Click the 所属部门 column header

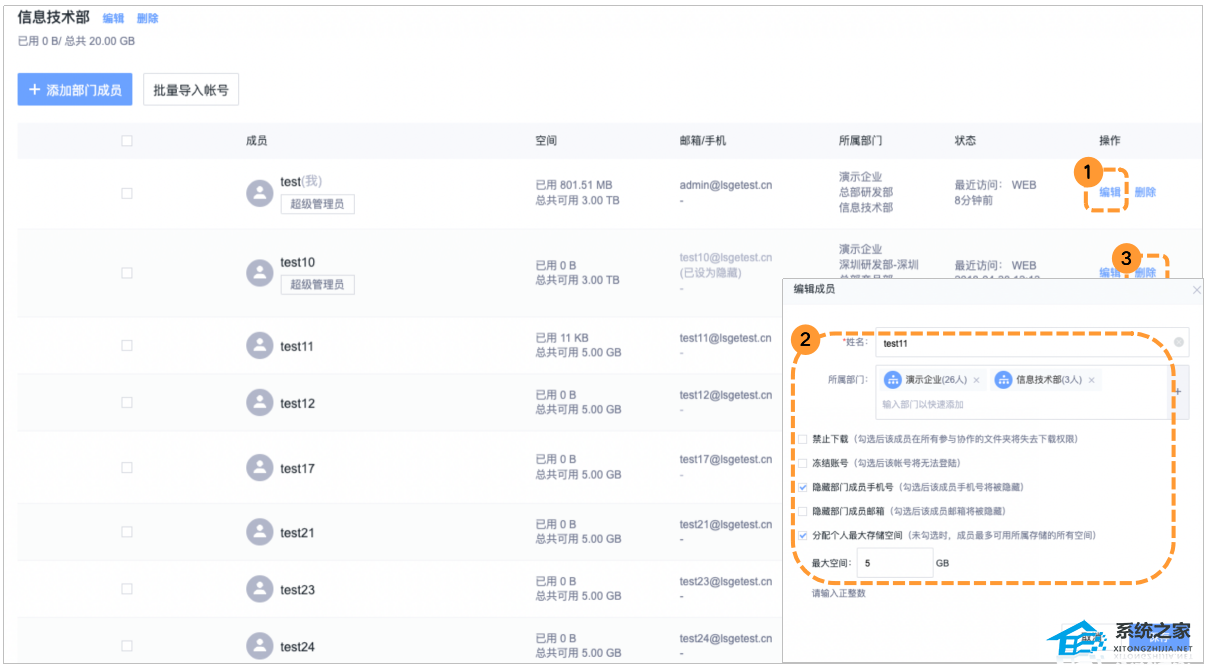click(x=861, y=141)
